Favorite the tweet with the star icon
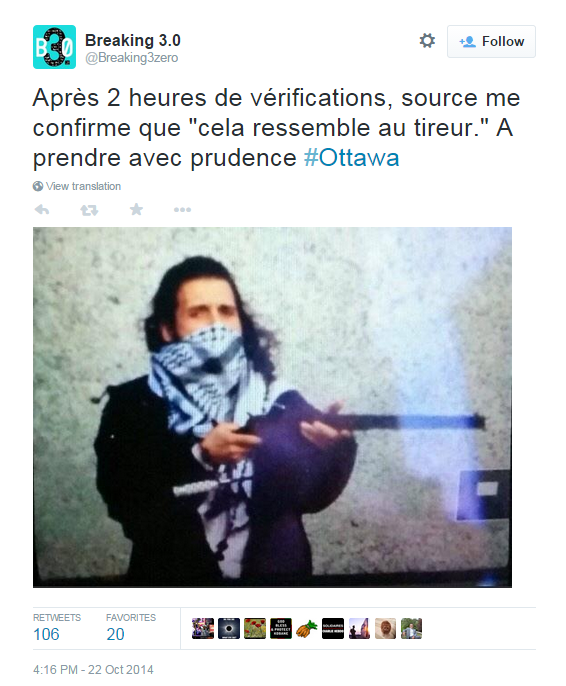Image resolution: width=566 pixels, height=686 pixels. tap(136, 210)
